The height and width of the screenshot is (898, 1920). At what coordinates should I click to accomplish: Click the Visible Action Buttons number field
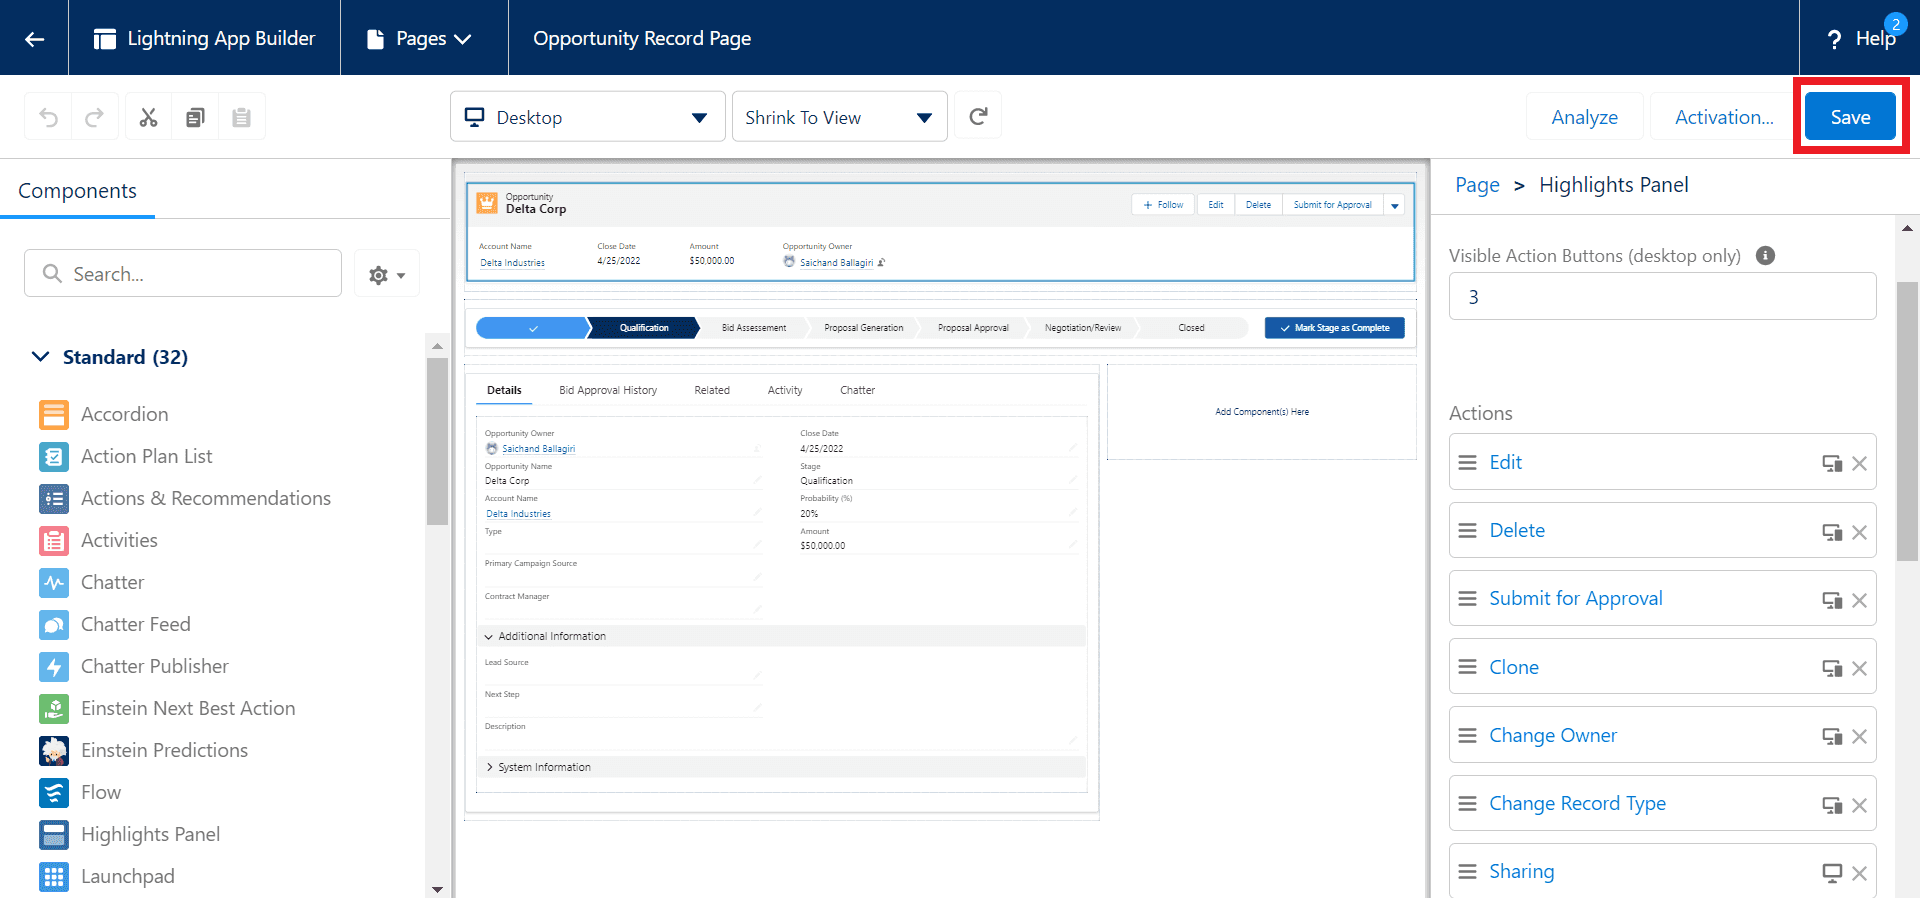[1662, 296]
